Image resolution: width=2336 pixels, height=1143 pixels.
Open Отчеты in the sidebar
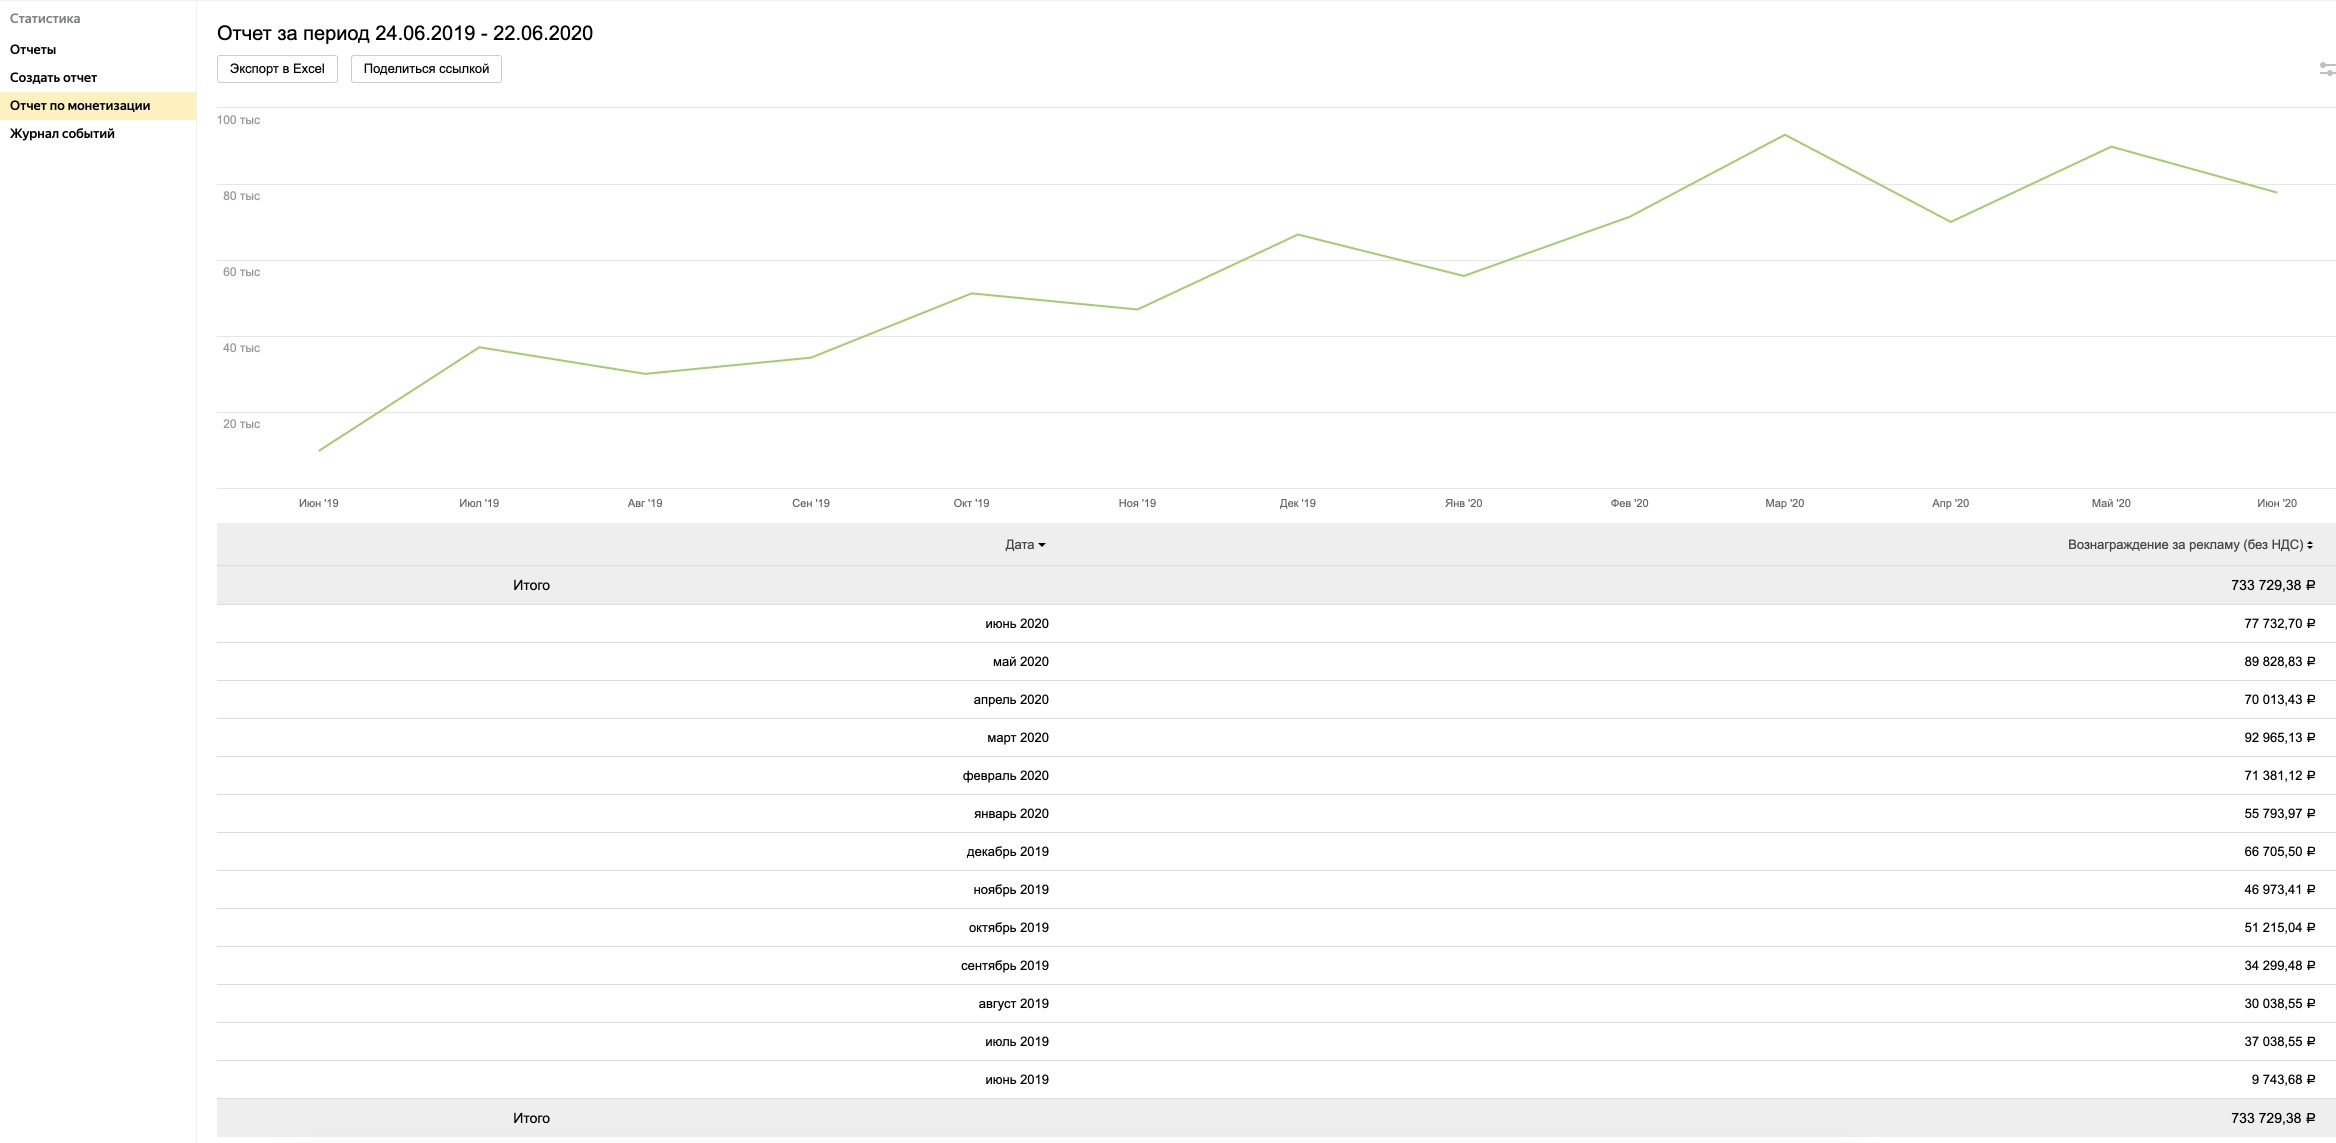pyautogui.click(x=33, y=49)
